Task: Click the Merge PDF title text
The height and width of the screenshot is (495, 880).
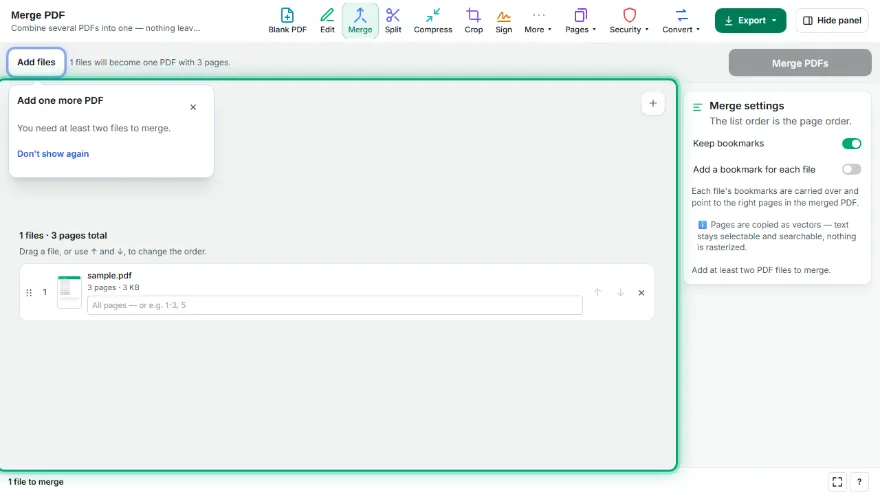Action: click(38, 15)
